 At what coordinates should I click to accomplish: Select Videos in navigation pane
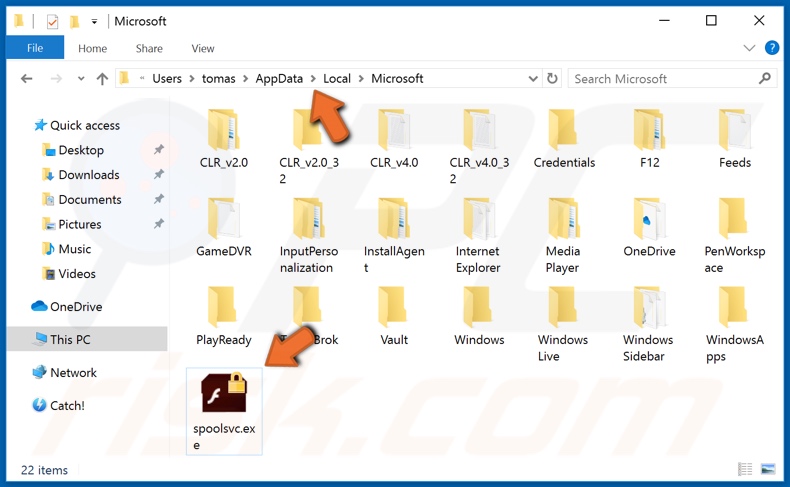pos(70,273)
